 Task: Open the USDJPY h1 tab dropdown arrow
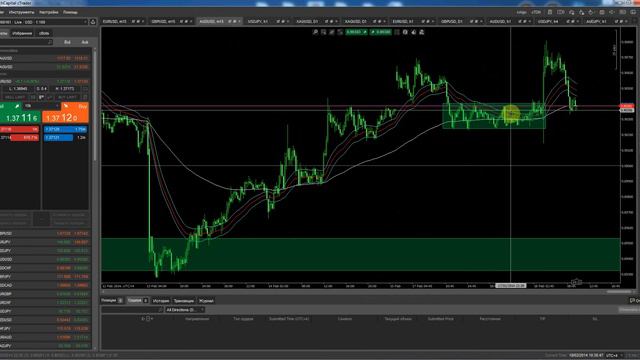pyautogui.click(x=287, y=21)
